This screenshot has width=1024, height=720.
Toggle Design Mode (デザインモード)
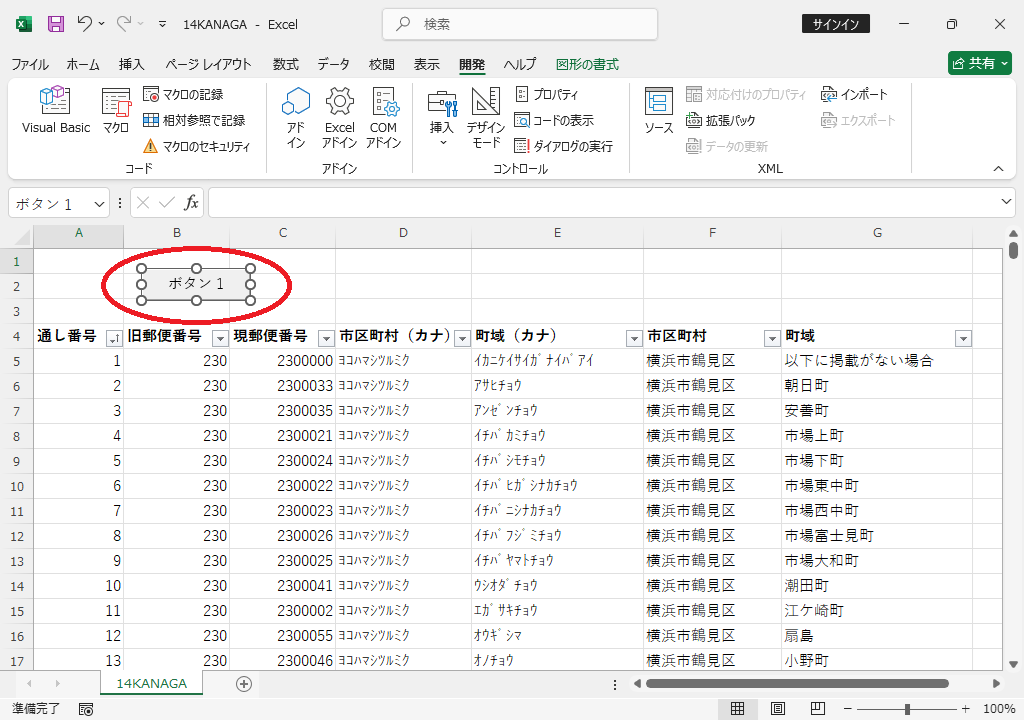click(486, 118)
